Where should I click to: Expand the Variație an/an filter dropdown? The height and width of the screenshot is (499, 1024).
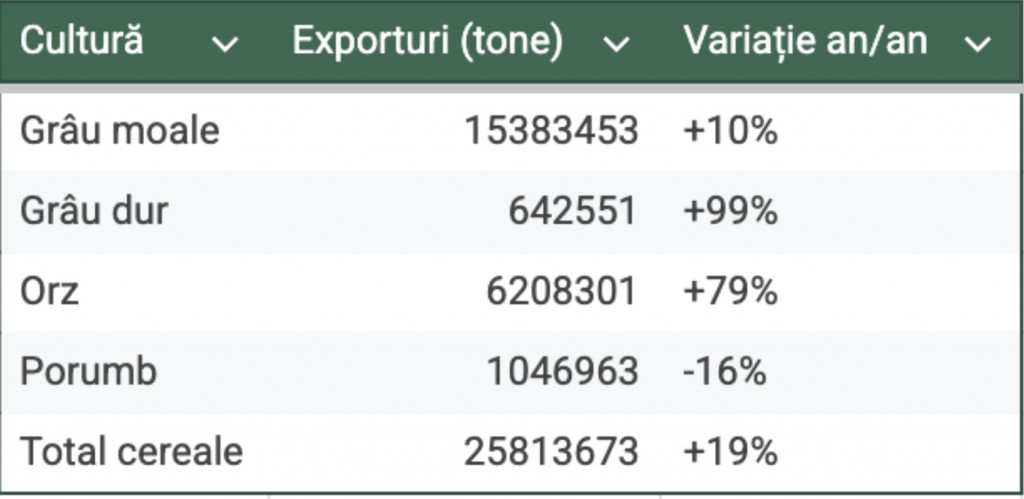coord(977,44)
